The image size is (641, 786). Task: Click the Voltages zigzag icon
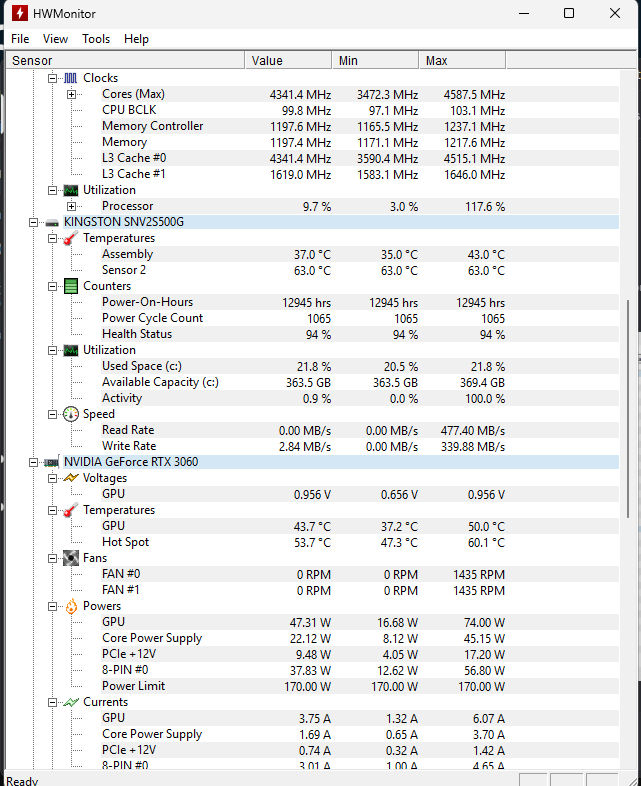coord(71,478)
